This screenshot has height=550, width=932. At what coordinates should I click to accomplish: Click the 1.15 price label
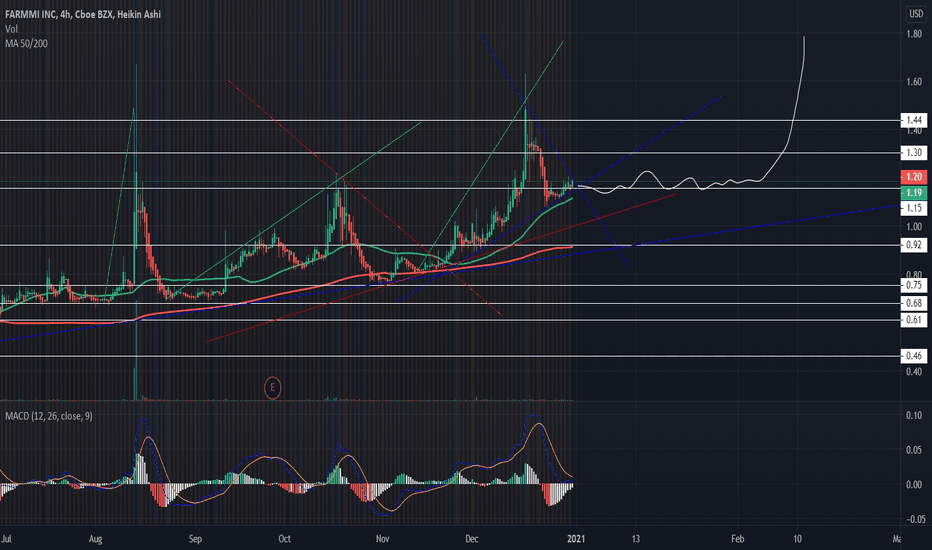(914, 208)
